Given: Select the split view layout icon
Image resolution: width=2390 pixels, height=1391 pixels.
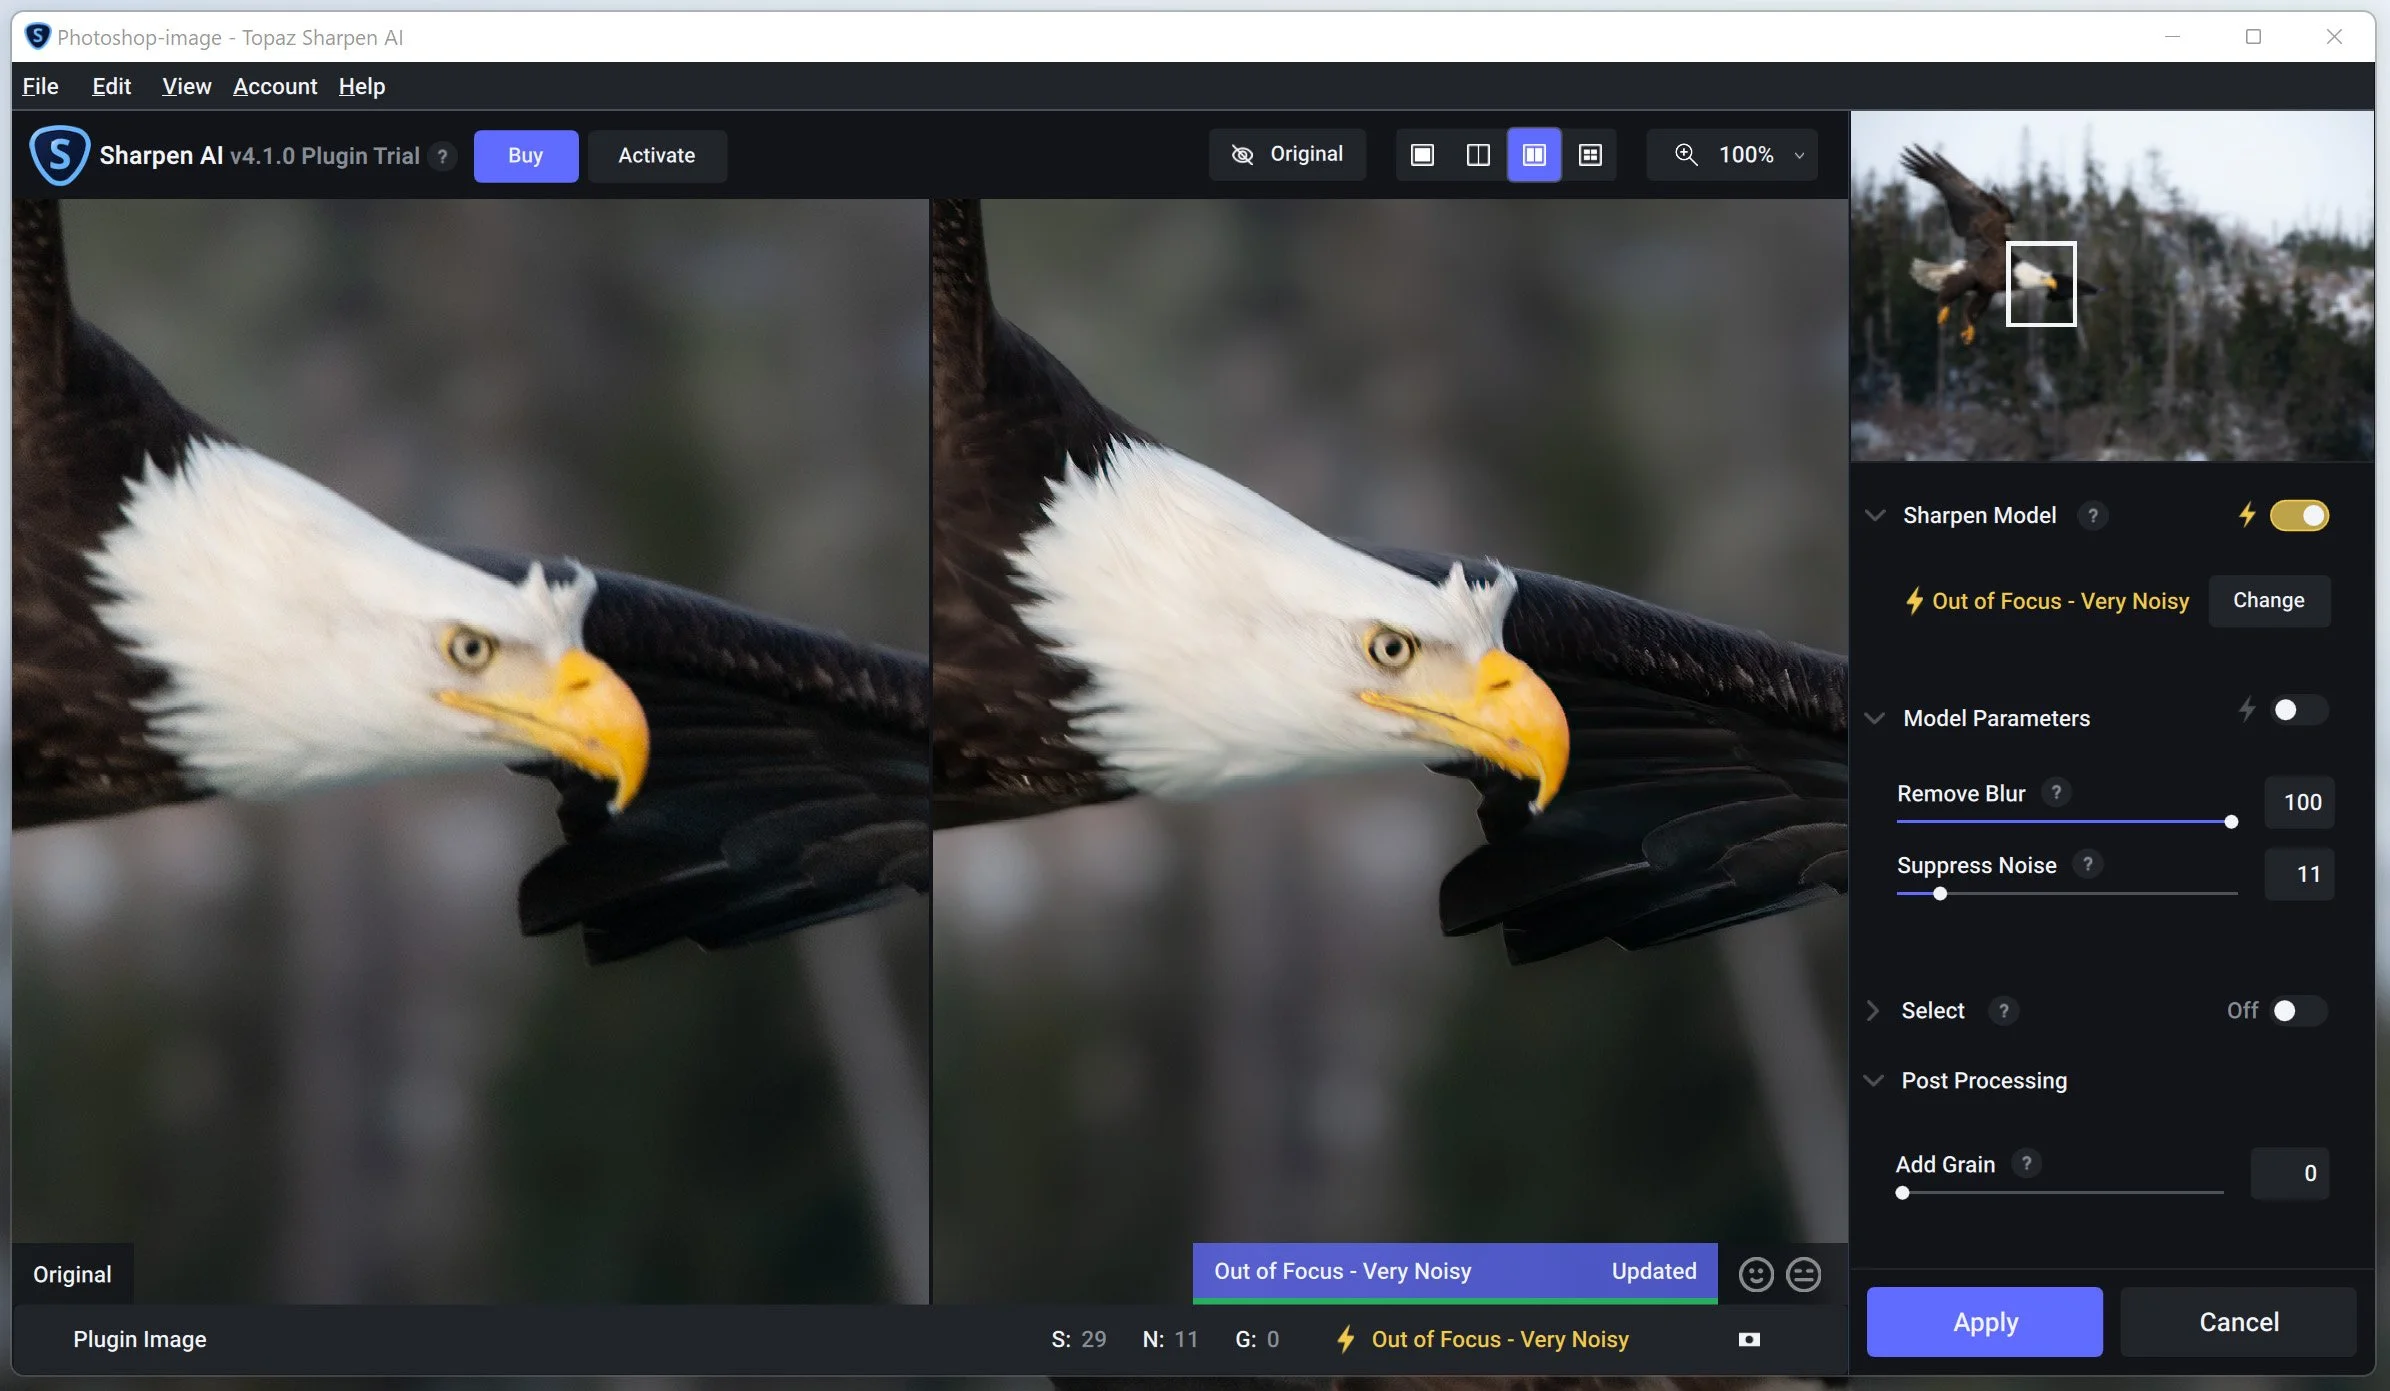Looking at the screenshot, I should tap(1478, 155).
